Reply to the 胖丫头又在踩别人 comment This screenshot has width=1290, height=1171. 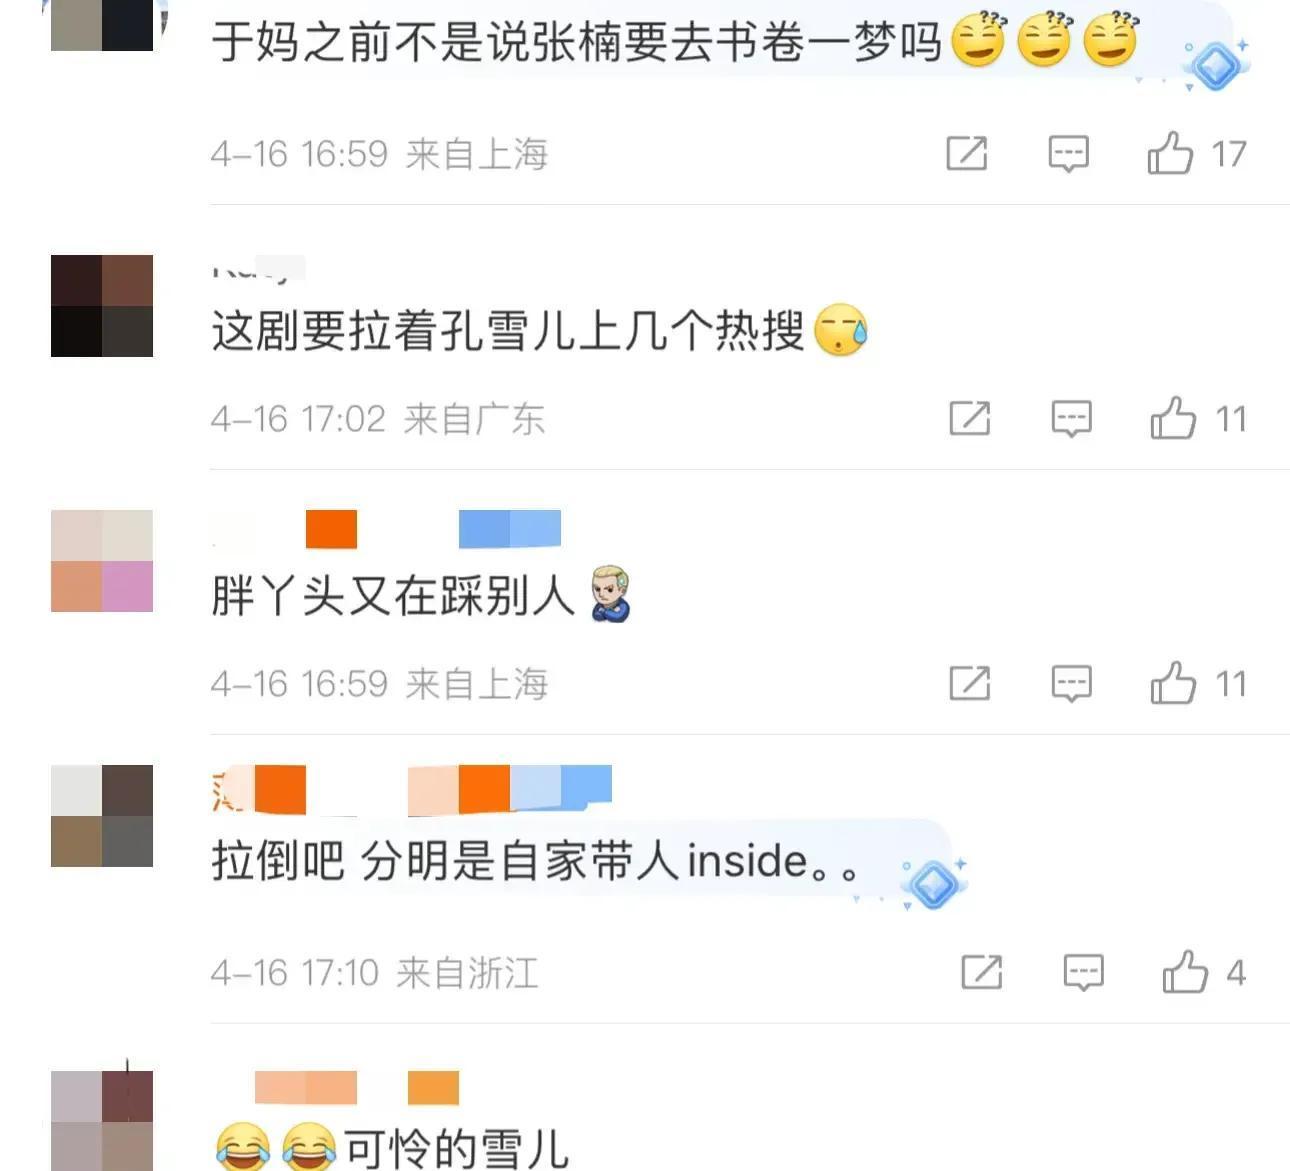coord(1071,684)
